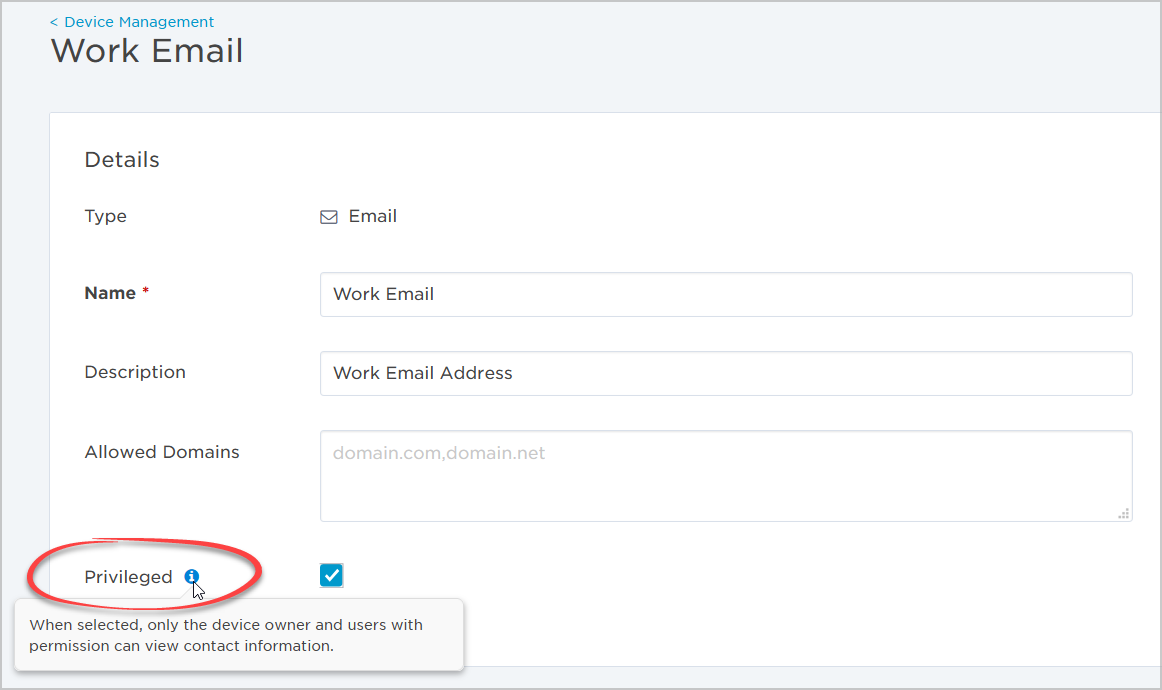The height and width of the screenshot is (690, 1162).
Task: Click the Email type value text
Action: 373,216
